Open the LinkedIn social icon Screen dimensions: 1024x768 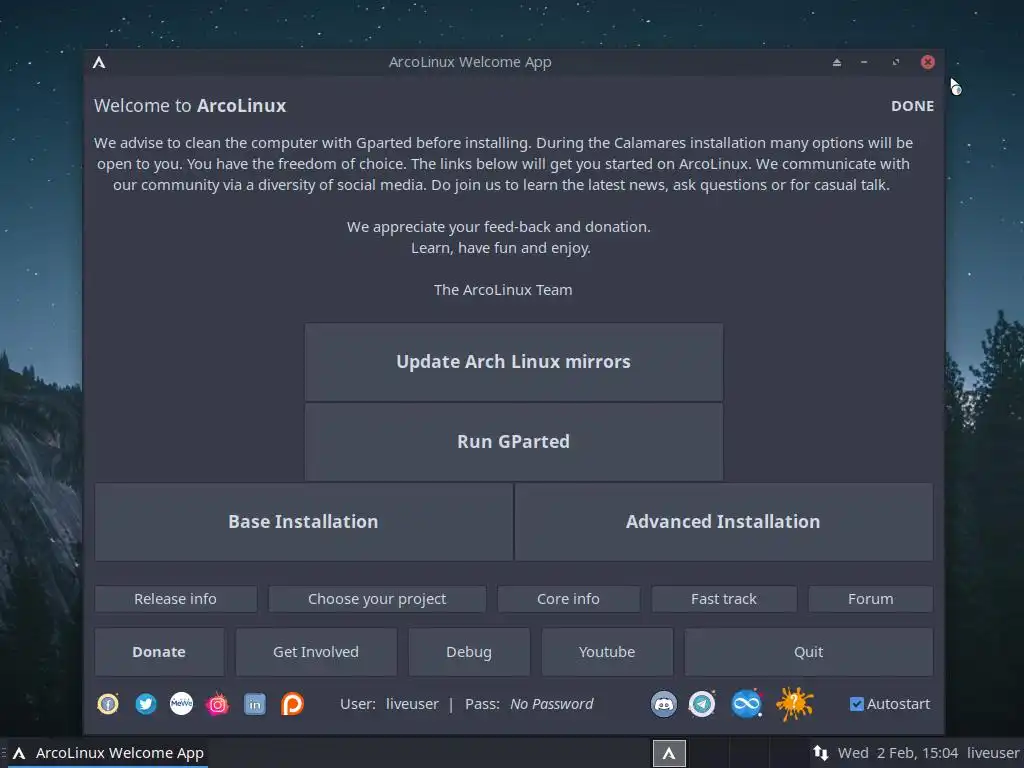(x=255, y=704)
